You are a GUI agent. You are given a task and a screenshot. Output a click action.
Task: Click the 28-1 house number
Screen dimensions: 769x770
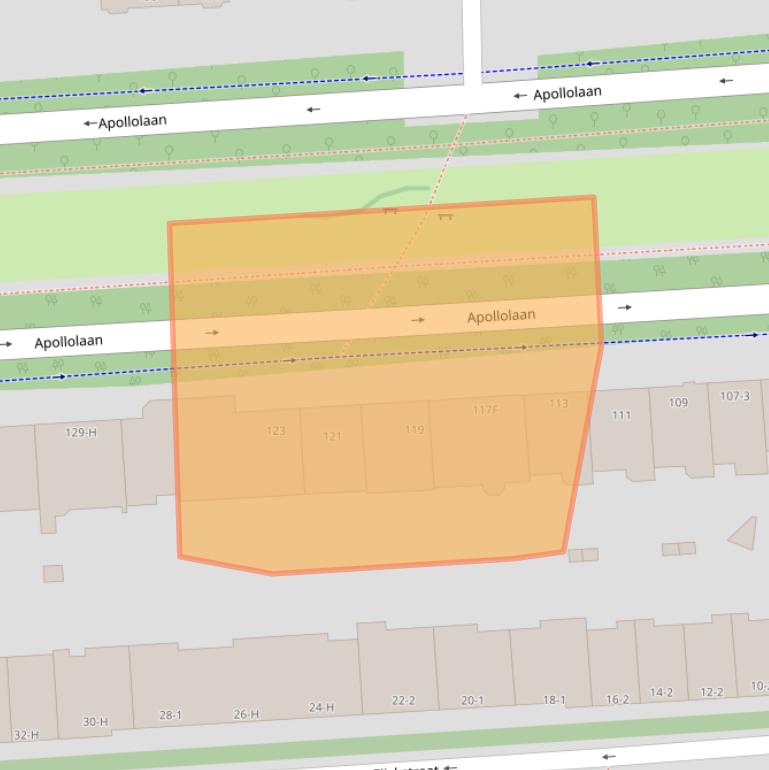tap(171, 716)
